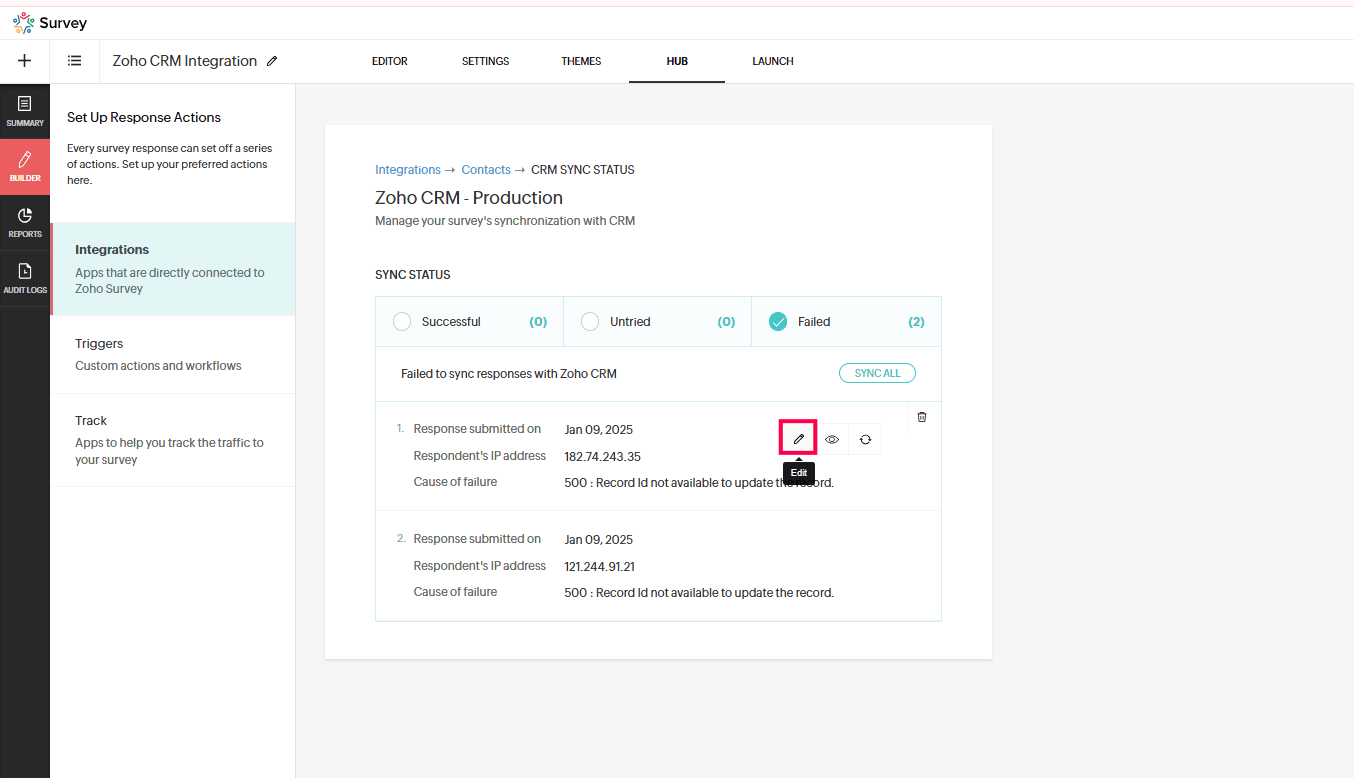
Task: Click the Set Up Response Actions heading
Action: click(x=144, y=117)
